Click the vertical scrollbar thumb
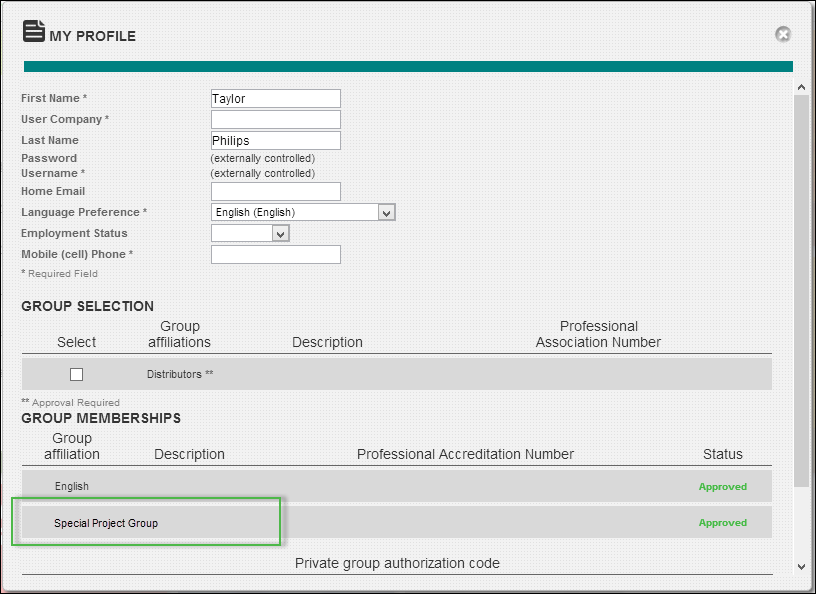The width and height of the screenshot is (816, 594). tap(801, 290)
